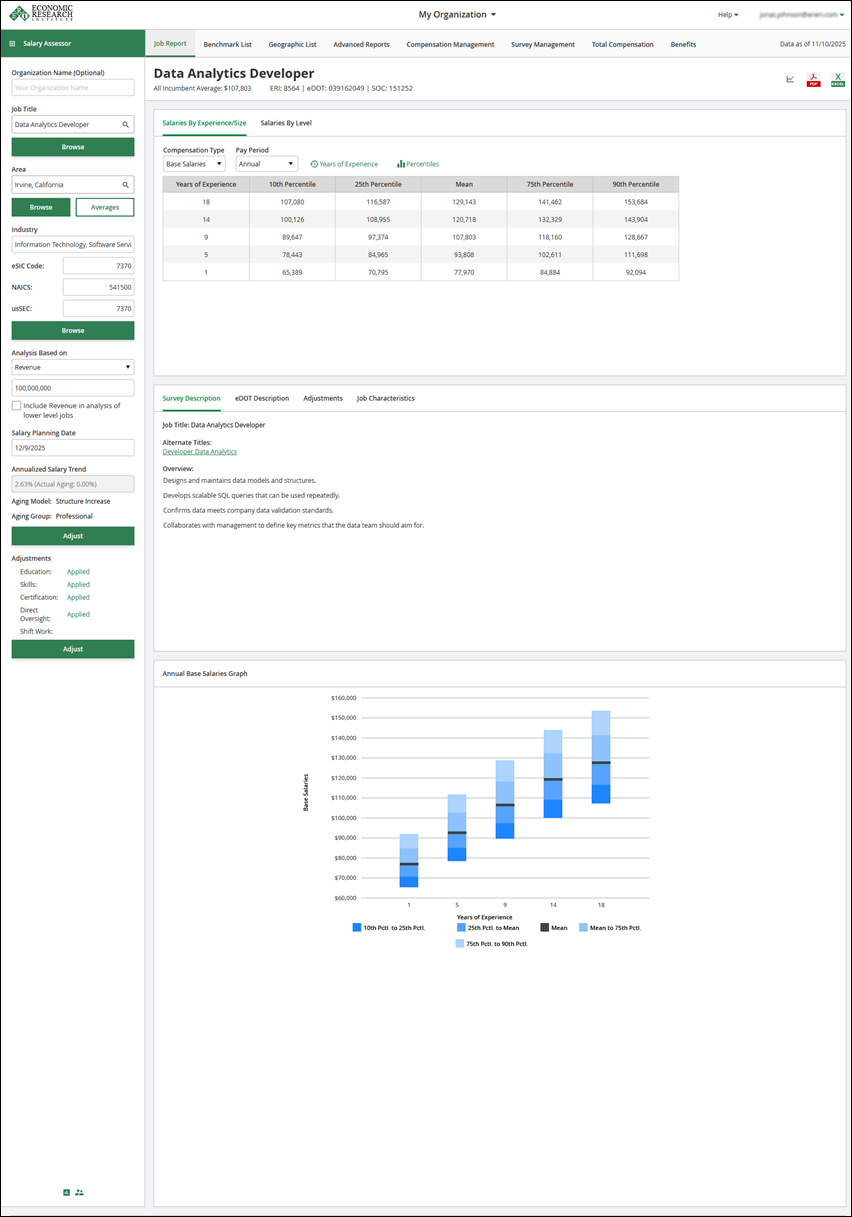Click the Job Title search magnifier icon

126,125
